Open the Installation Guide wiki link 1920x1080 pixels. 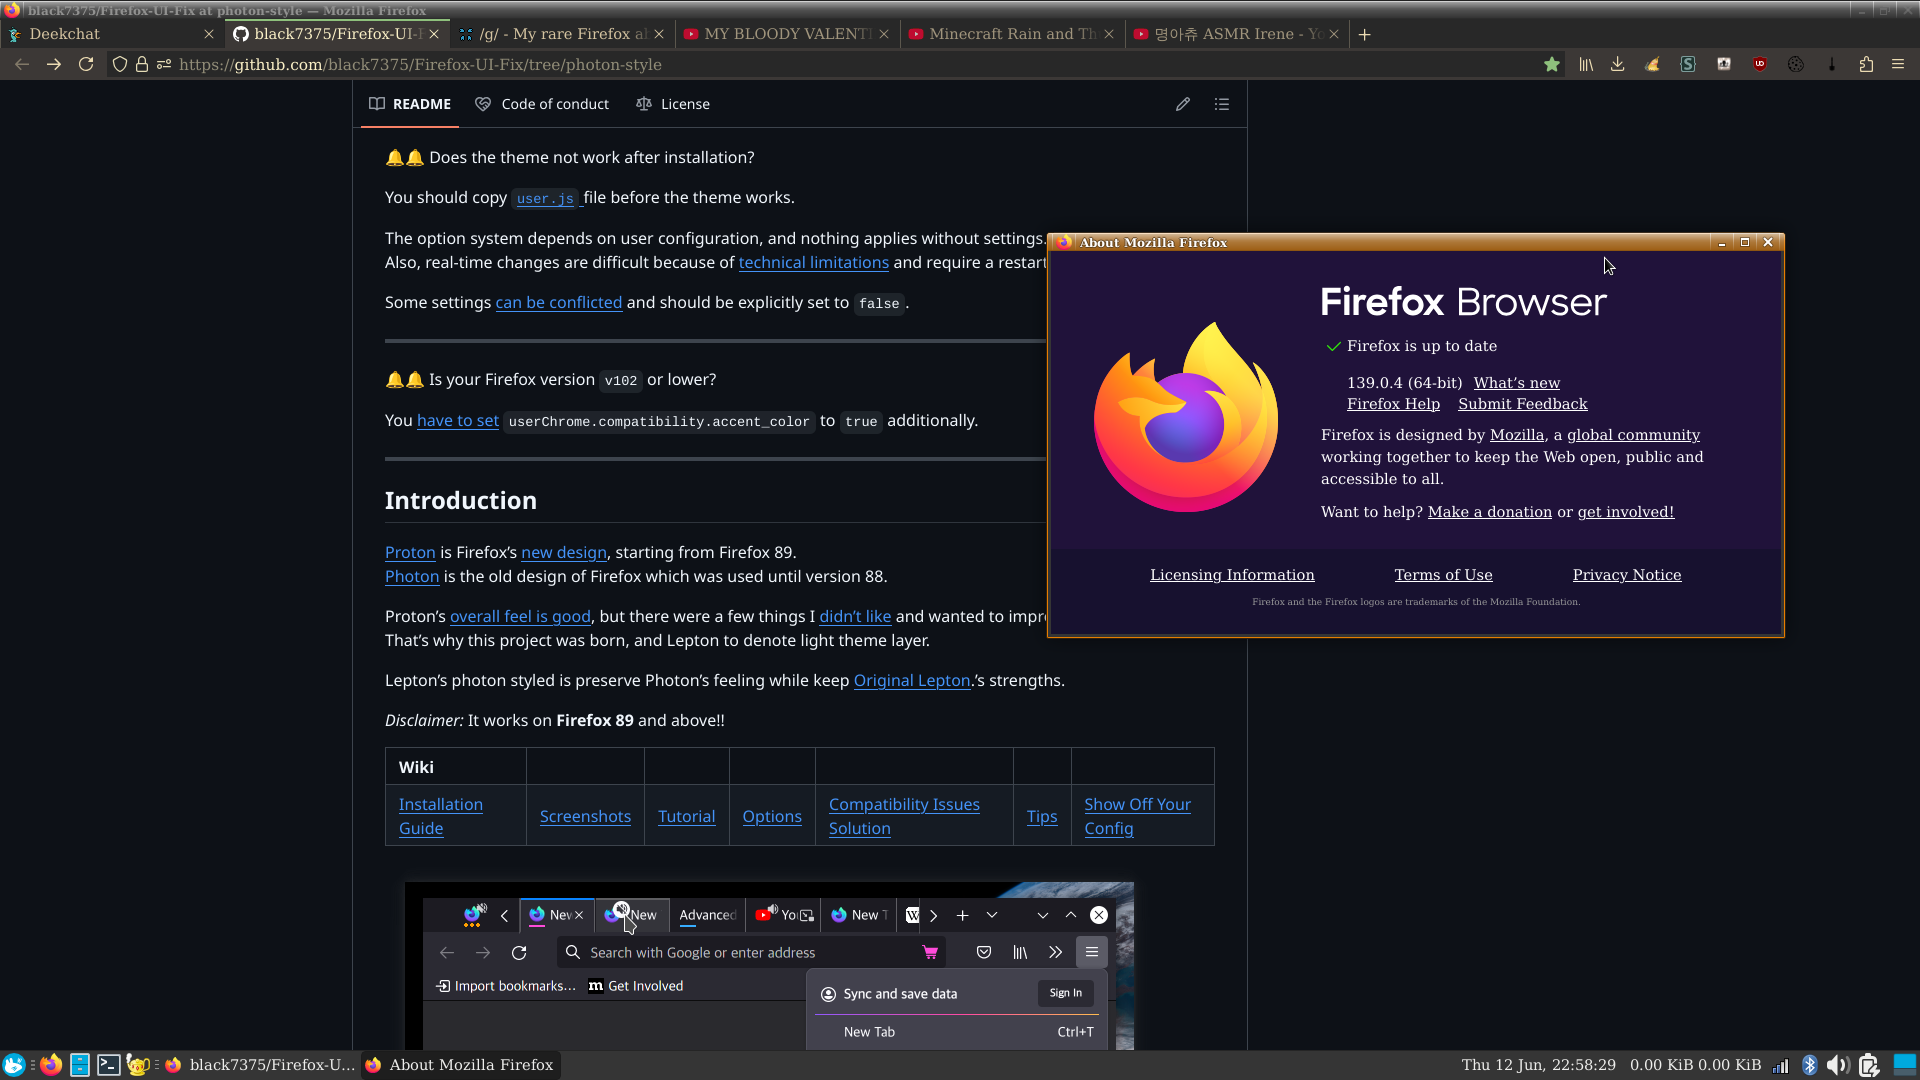point(440,816)
